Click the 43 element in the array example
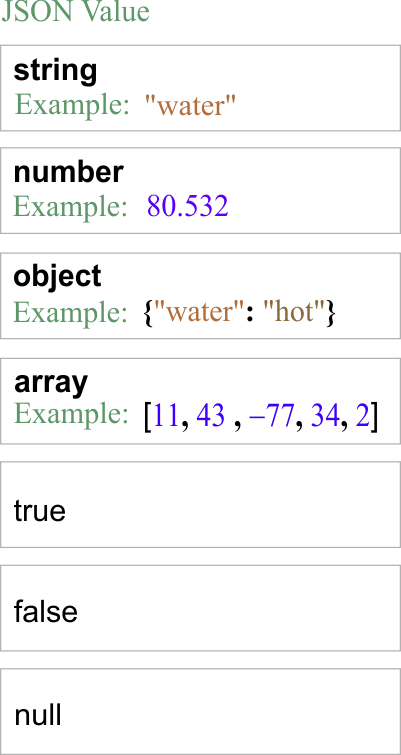The width and height of the screenshot is (401, 755). [x=210, y=416]
